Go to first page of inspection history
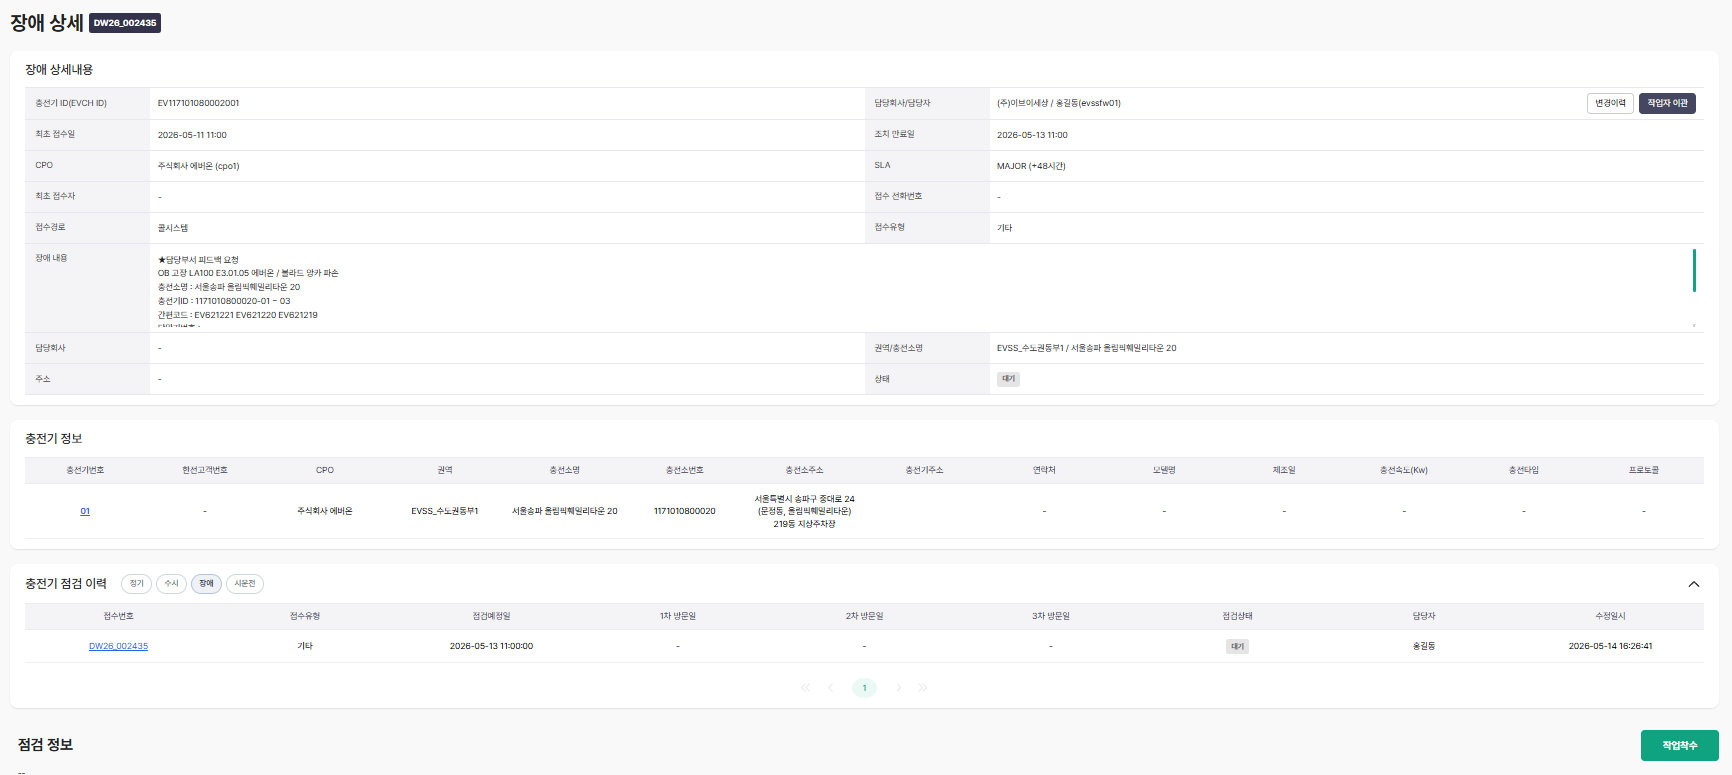The height and width of the screenshot is (775, 1732). pyautogui.click(x=805, y=688)
